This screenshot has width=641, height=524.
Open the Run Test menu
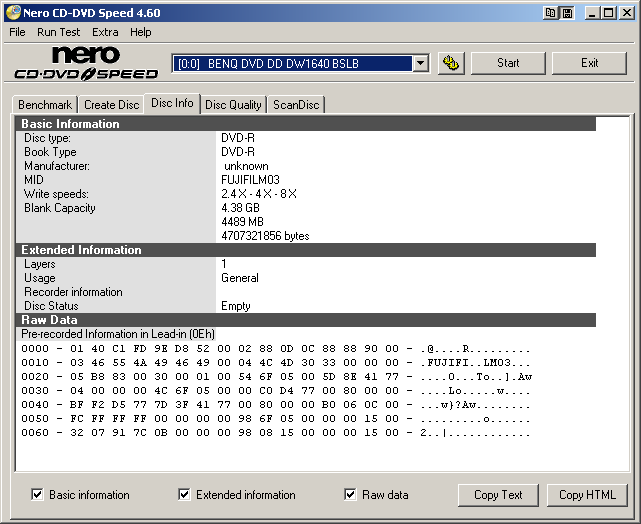click(59, 32)
